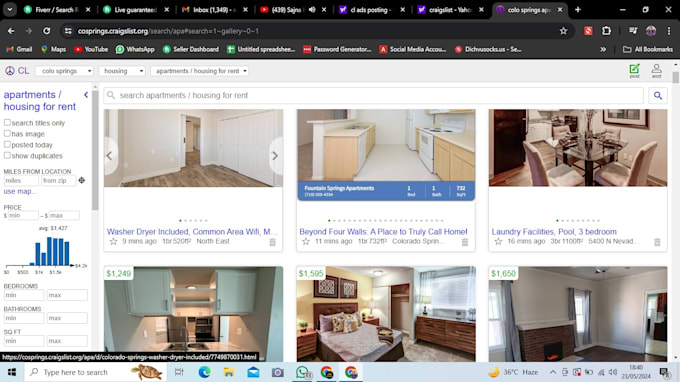
Task: Go back to previous page
Action: coord(11,31)
